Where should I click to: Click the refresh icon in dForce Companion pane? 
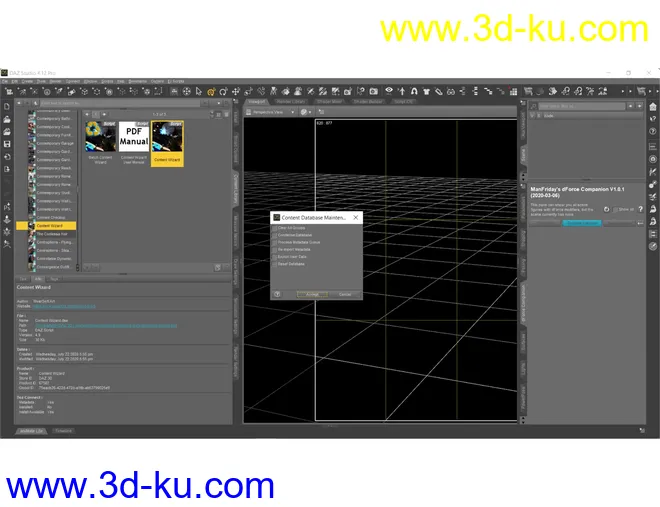coord(607,210)
